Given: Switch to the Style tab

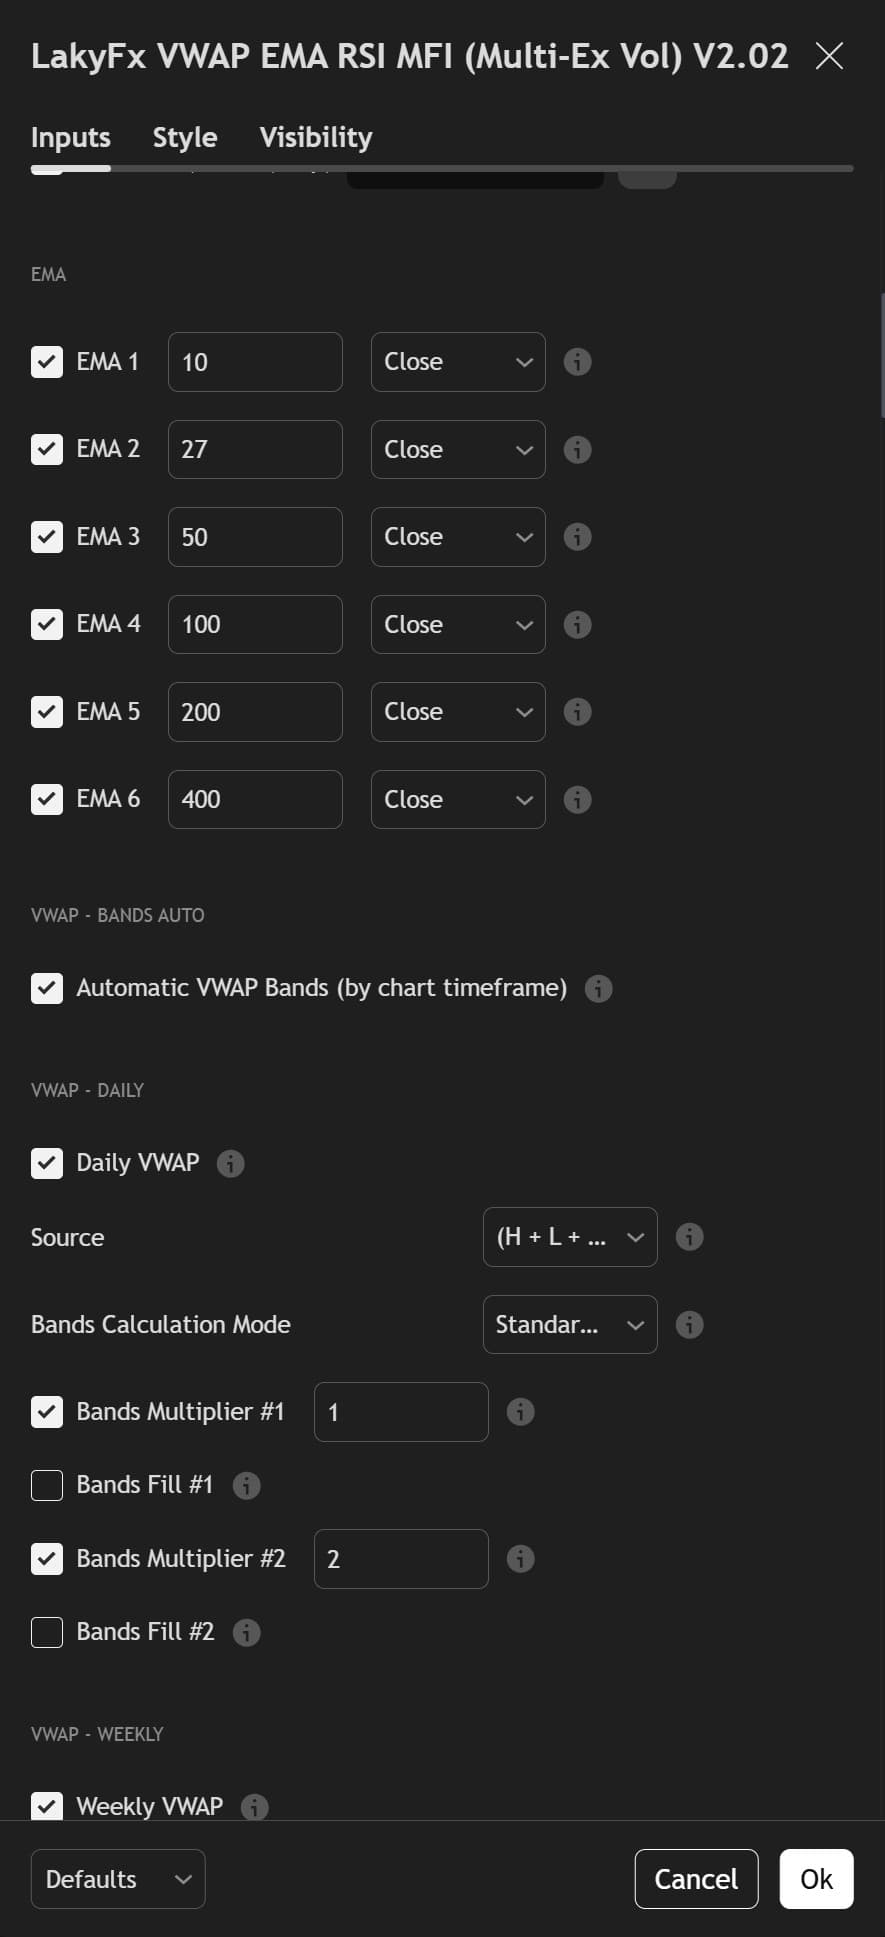Looking at the screenshot, I should click(x=184, y=137).
